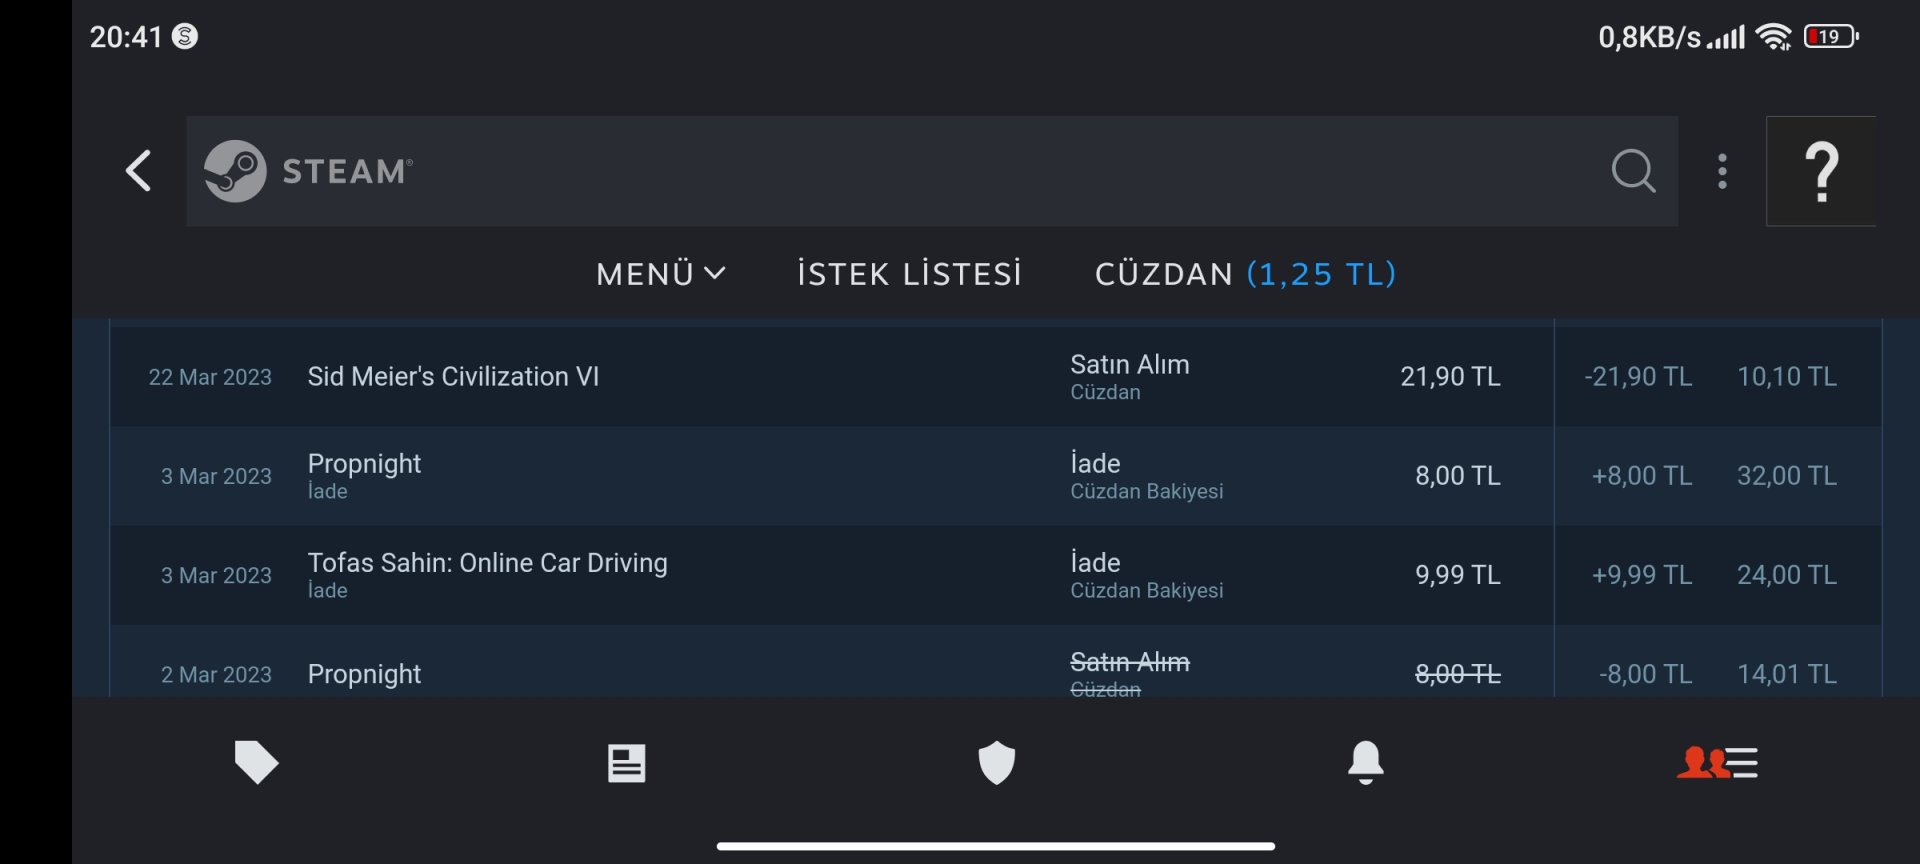Tap the S status notification icon
This screenshot has height=864, width=1920.
click(185, 36)
